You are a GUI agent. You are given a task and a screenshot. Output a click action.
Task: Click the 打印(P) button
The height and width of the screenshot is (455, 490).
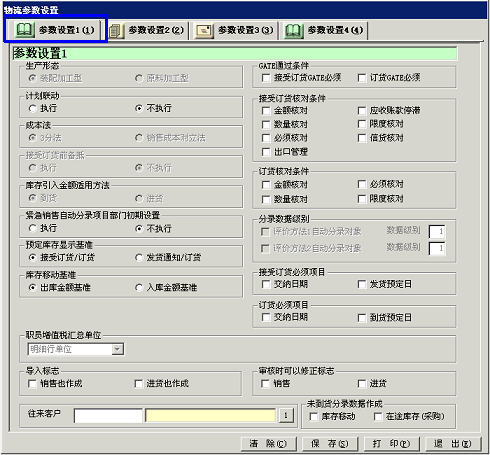(x=391, y=444)
